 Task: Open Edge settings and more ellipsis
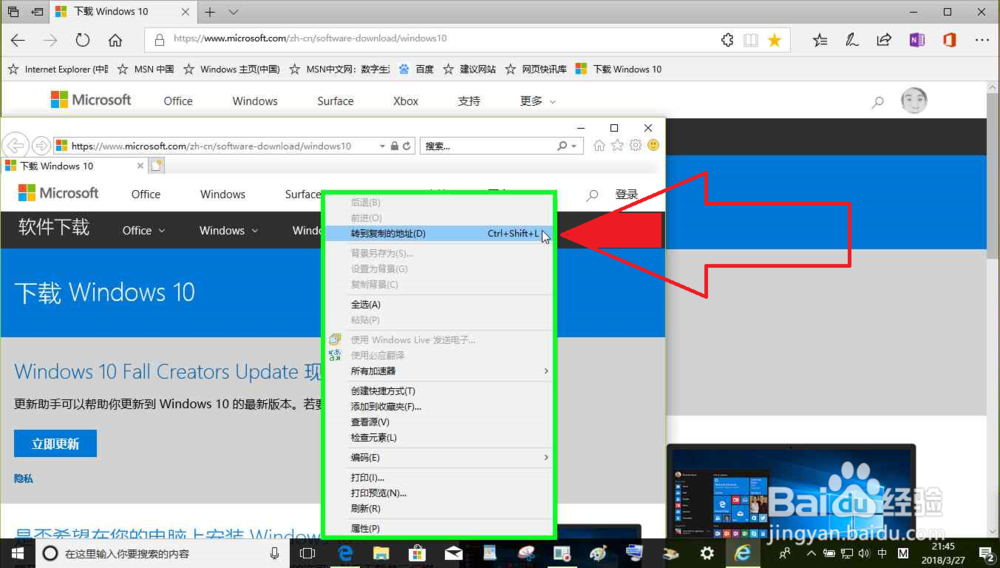(982, 40)
